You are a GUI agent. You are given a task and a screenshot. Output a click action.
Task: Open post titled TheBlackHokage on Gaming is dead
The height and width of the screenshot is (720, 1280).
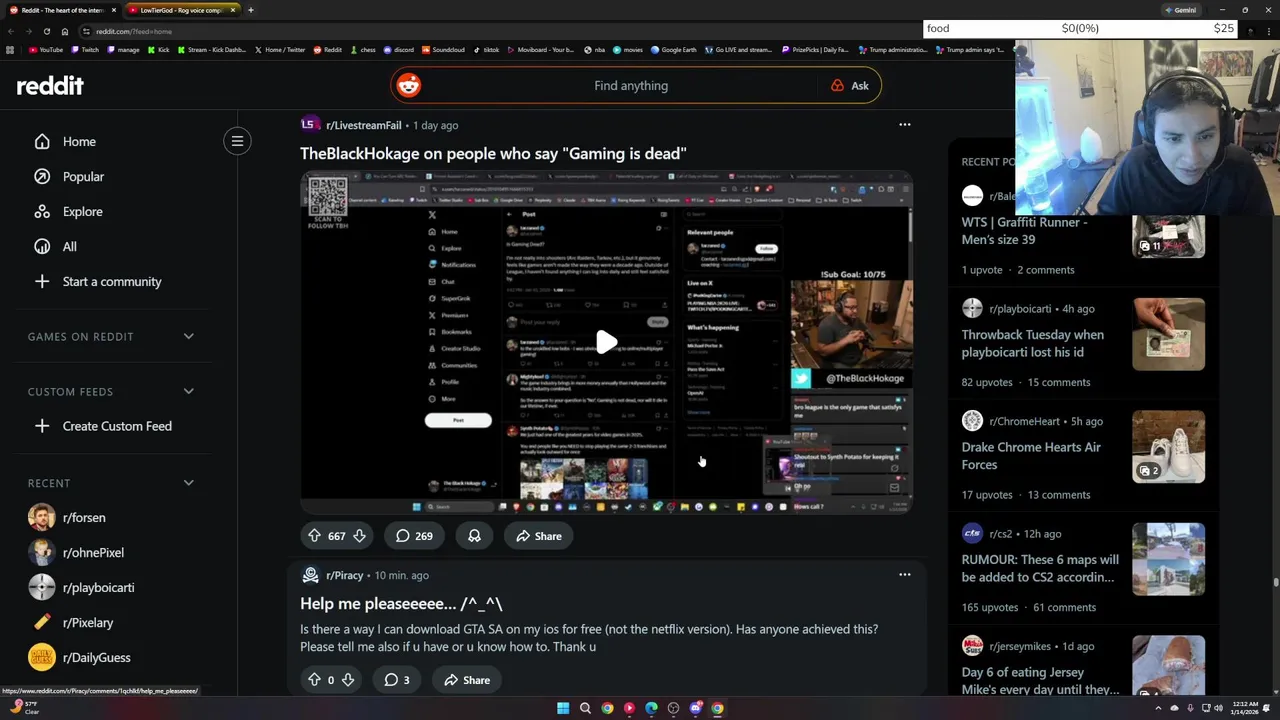click(x=493, y=154)
